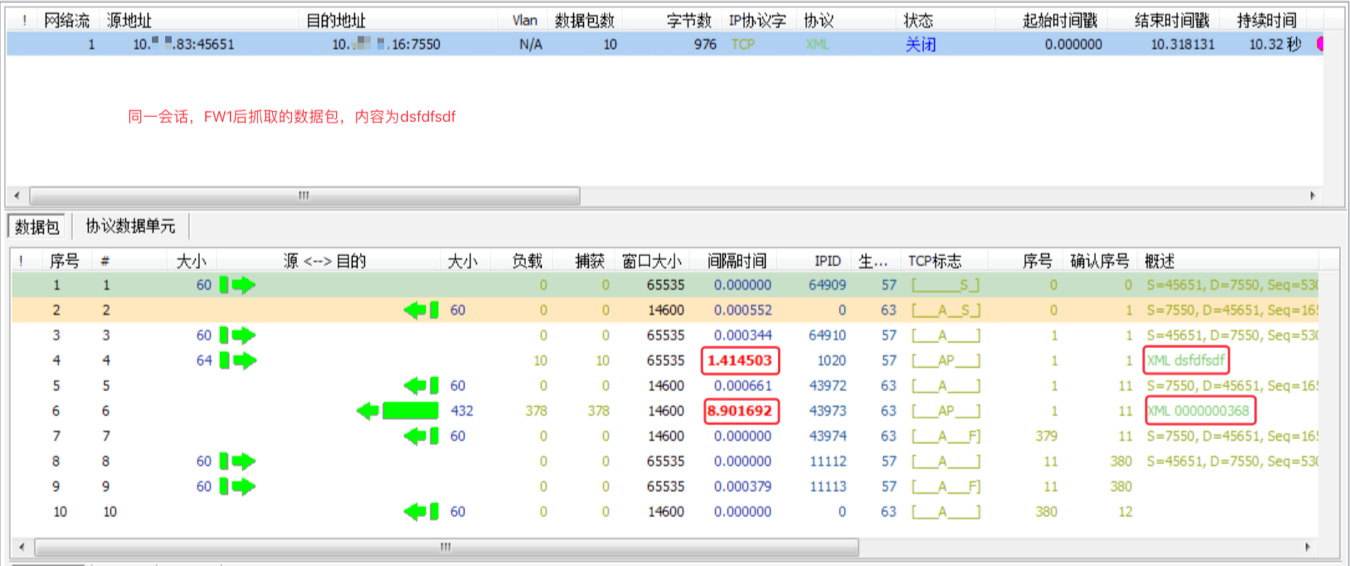Sort packets by the 间隔时间 column header
The image size is (1350, 566).
[736, 261]
